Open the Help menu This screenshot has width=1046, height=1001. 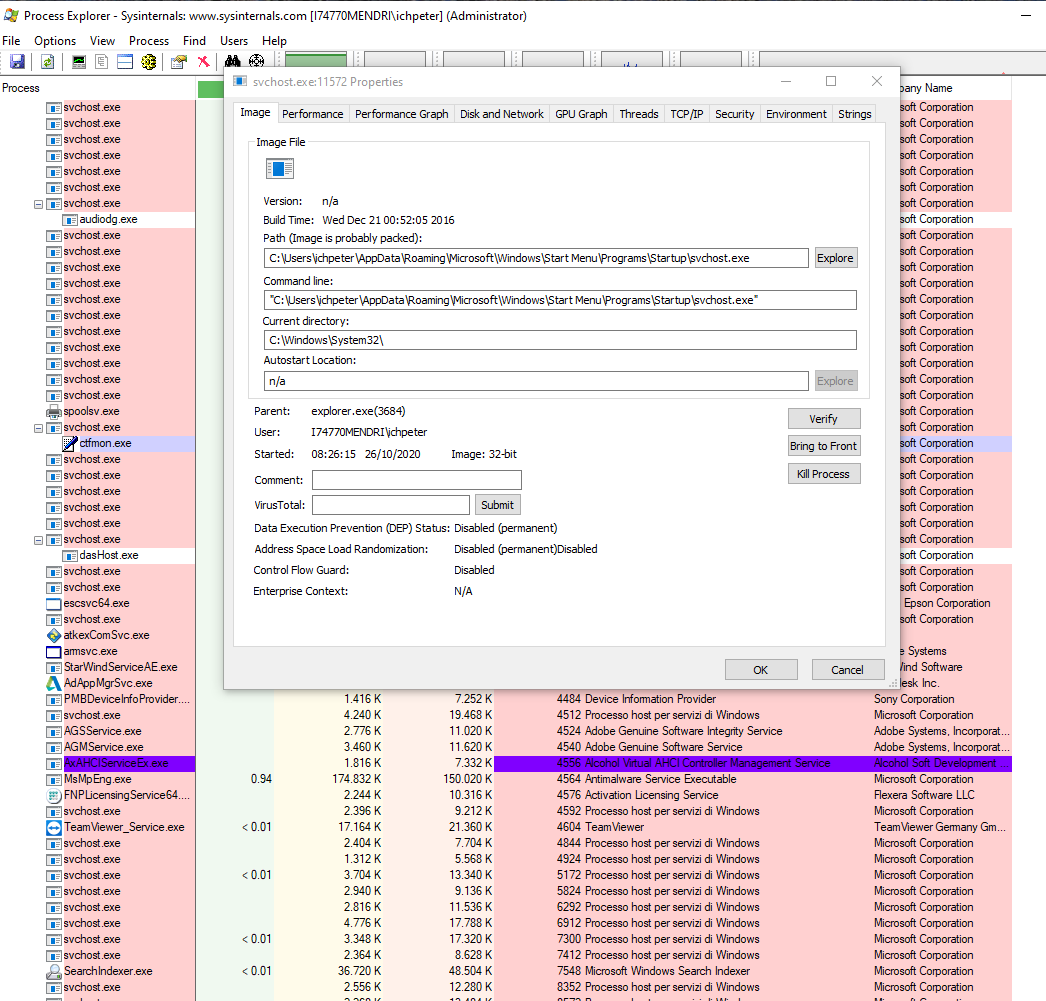(274, 41)
